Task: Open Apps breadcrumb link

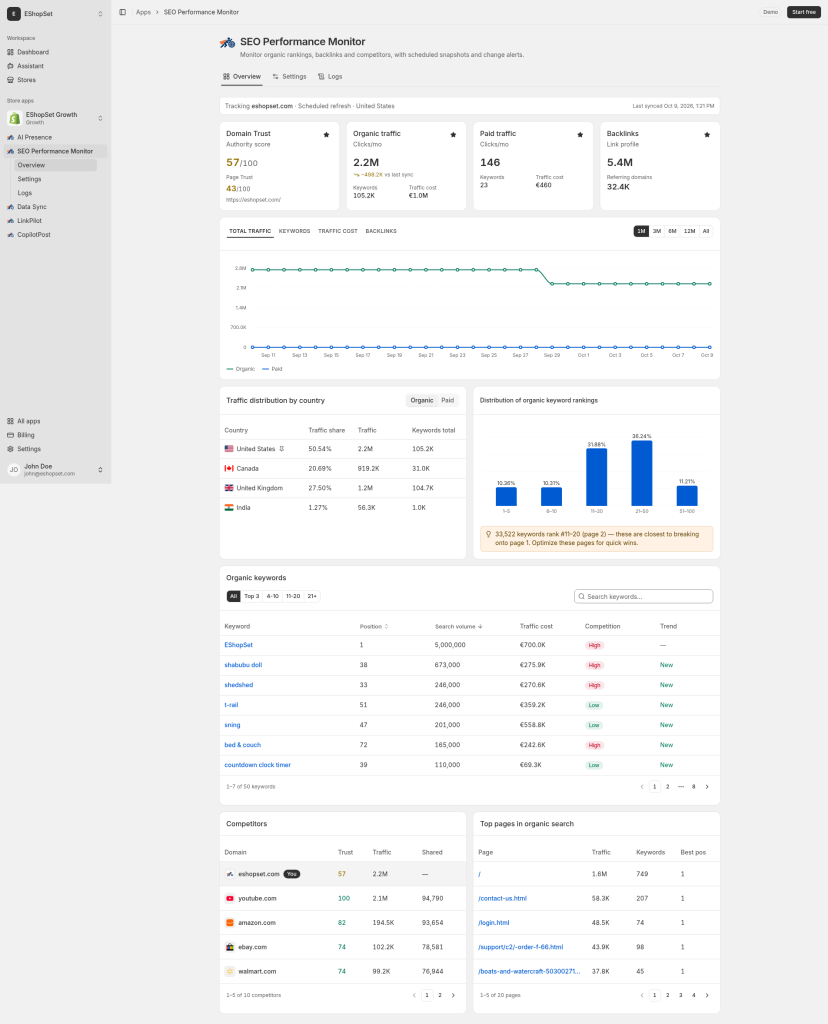Action: (143, 12)
